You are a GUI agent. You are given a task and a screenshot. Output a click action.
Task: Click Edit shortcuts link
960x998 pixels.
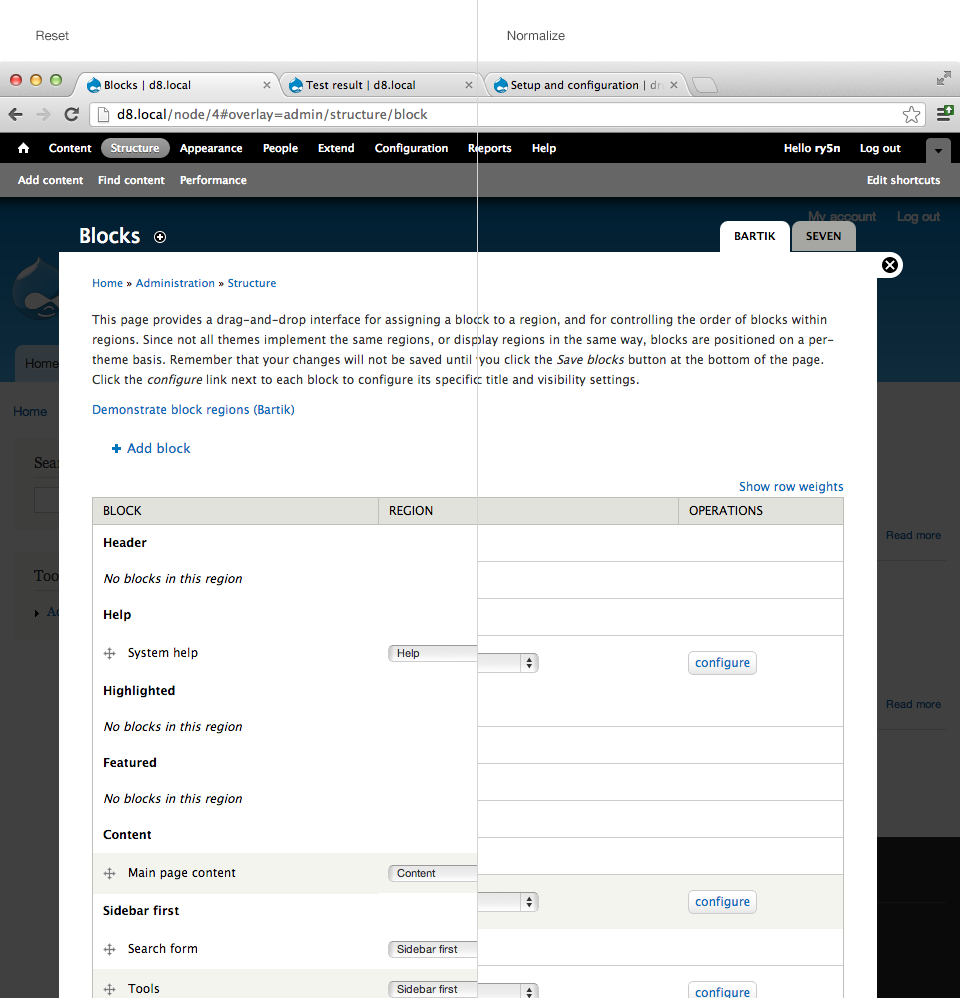pyautogui.click(x=903, y=180)
